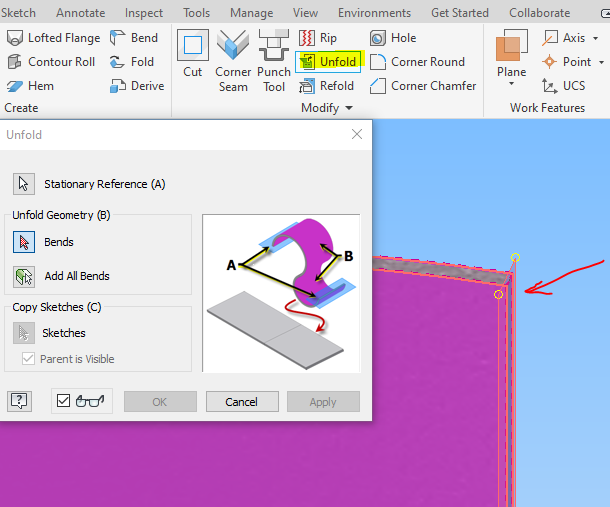This screenshot has width=610, height=507.
Task: Open the Plane dropdown arrow
Action: click(x=512, y=84)
